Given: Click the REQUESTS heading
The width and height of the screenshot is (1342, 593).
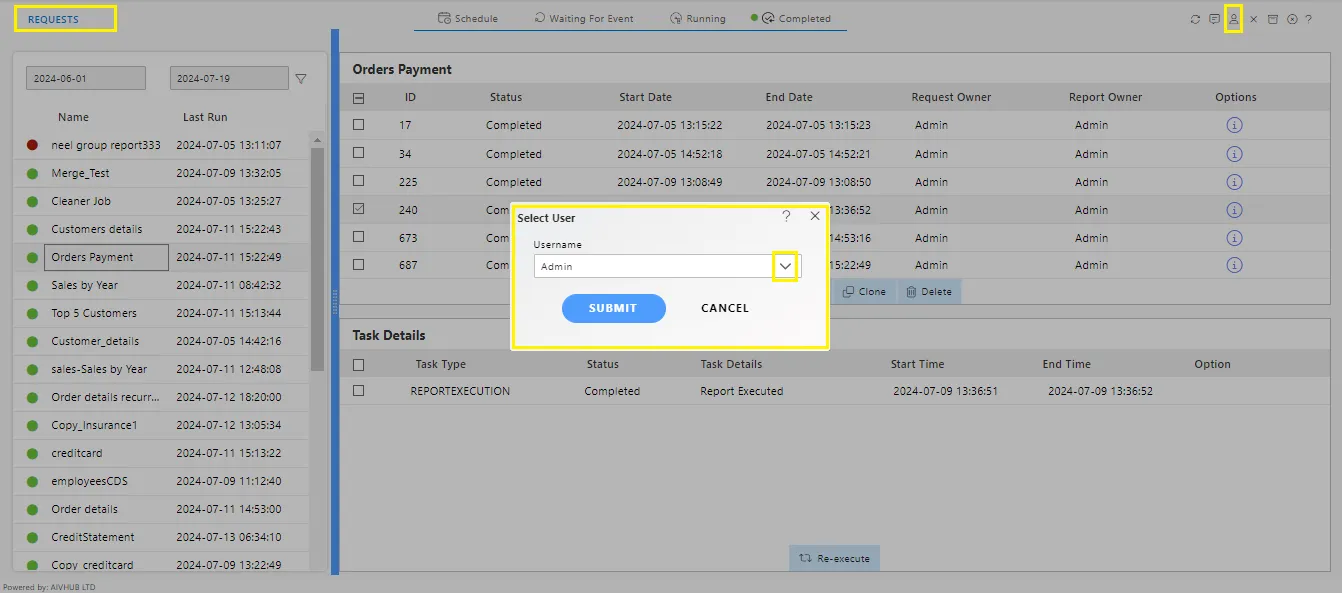Looking at the screenshot, I should coord(53,19).
